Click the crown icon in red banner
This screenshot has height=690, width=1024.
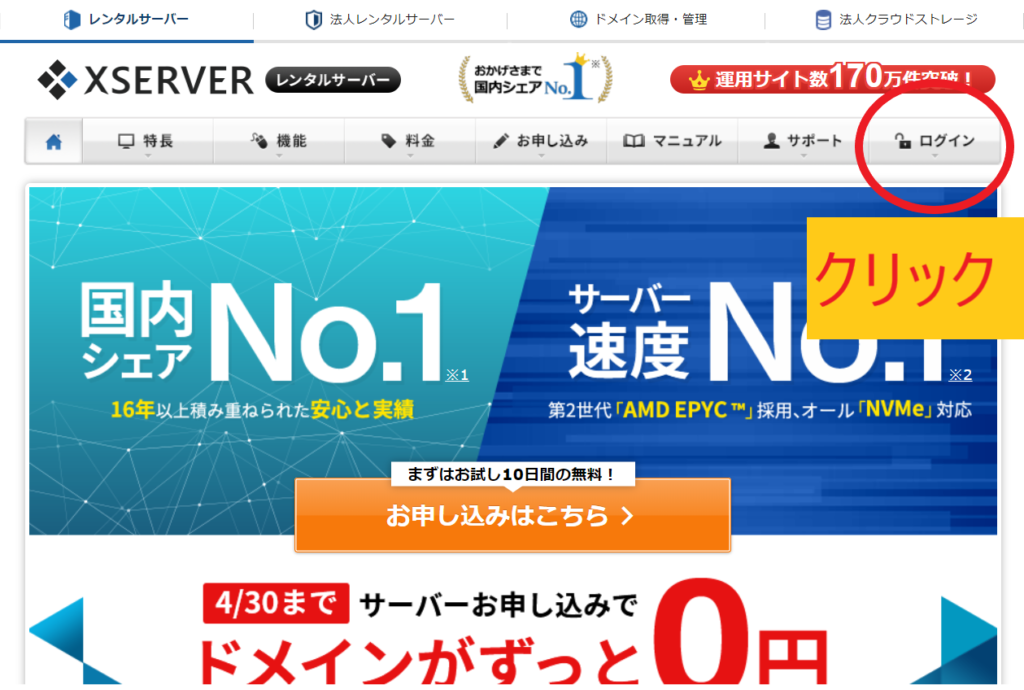(x=699, y=80)
